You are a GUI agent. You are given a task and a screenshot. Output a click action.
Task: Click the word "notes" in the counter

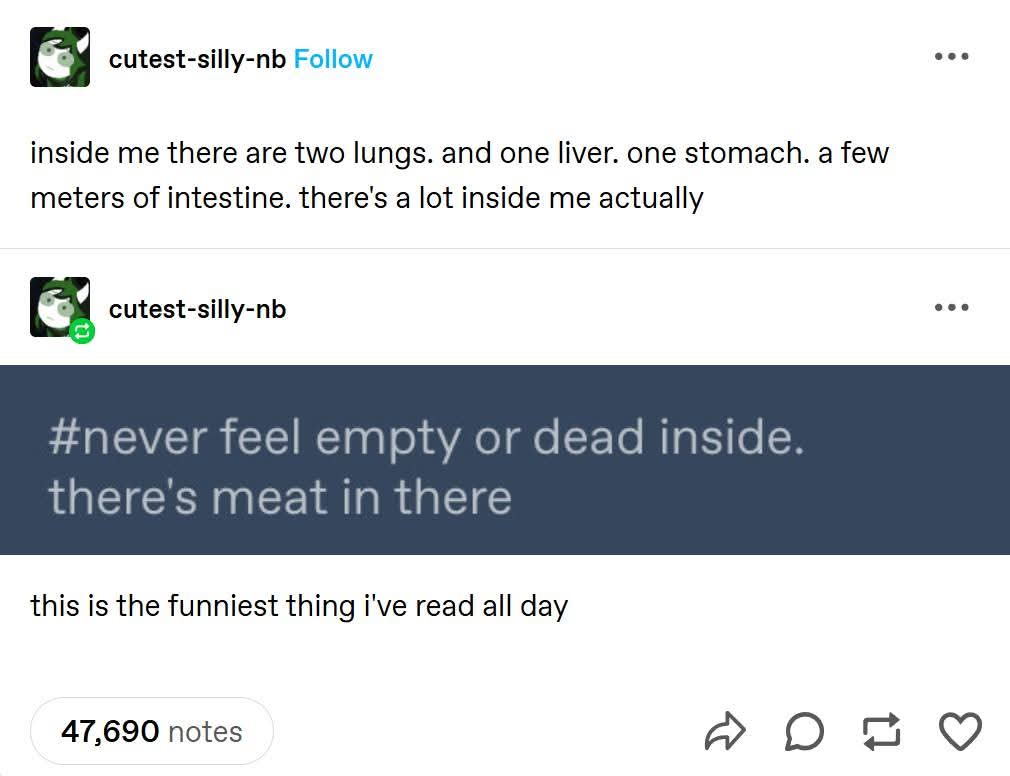point(205,731)
